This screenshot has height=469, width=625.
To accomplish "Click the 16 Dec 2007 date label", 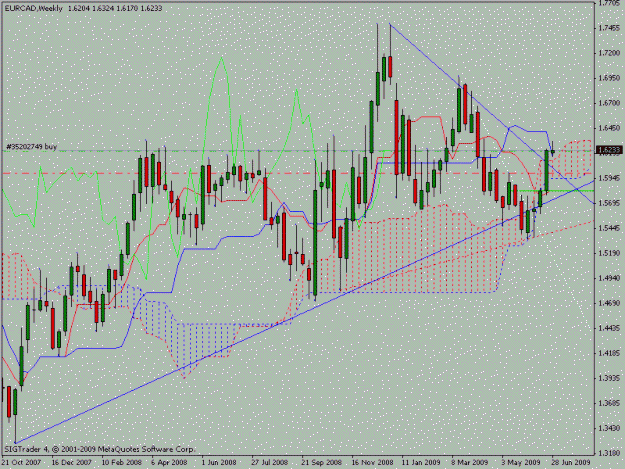I will 71,462.
